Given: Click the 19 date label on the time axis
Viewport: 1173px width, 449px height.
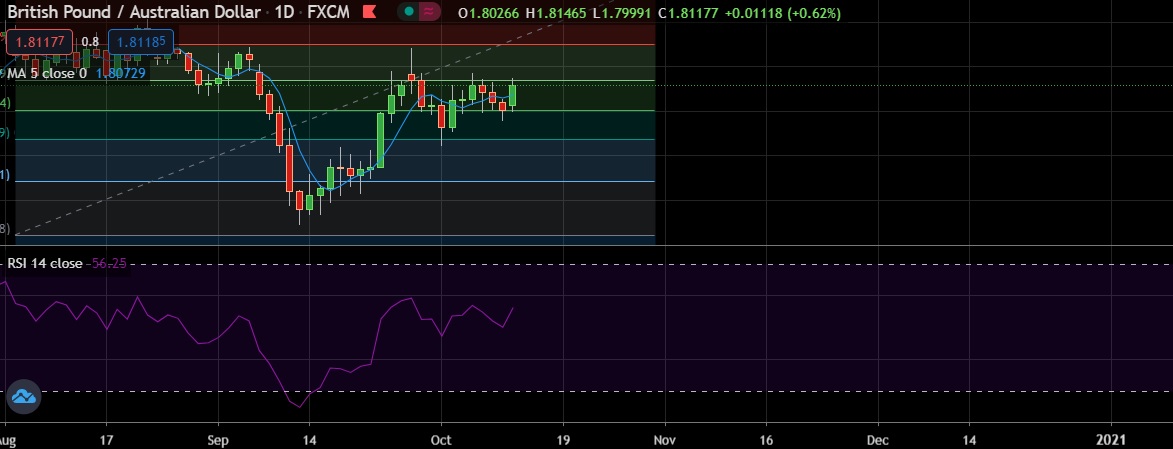Looking at the screenshot, I should [x=563, y=440].
